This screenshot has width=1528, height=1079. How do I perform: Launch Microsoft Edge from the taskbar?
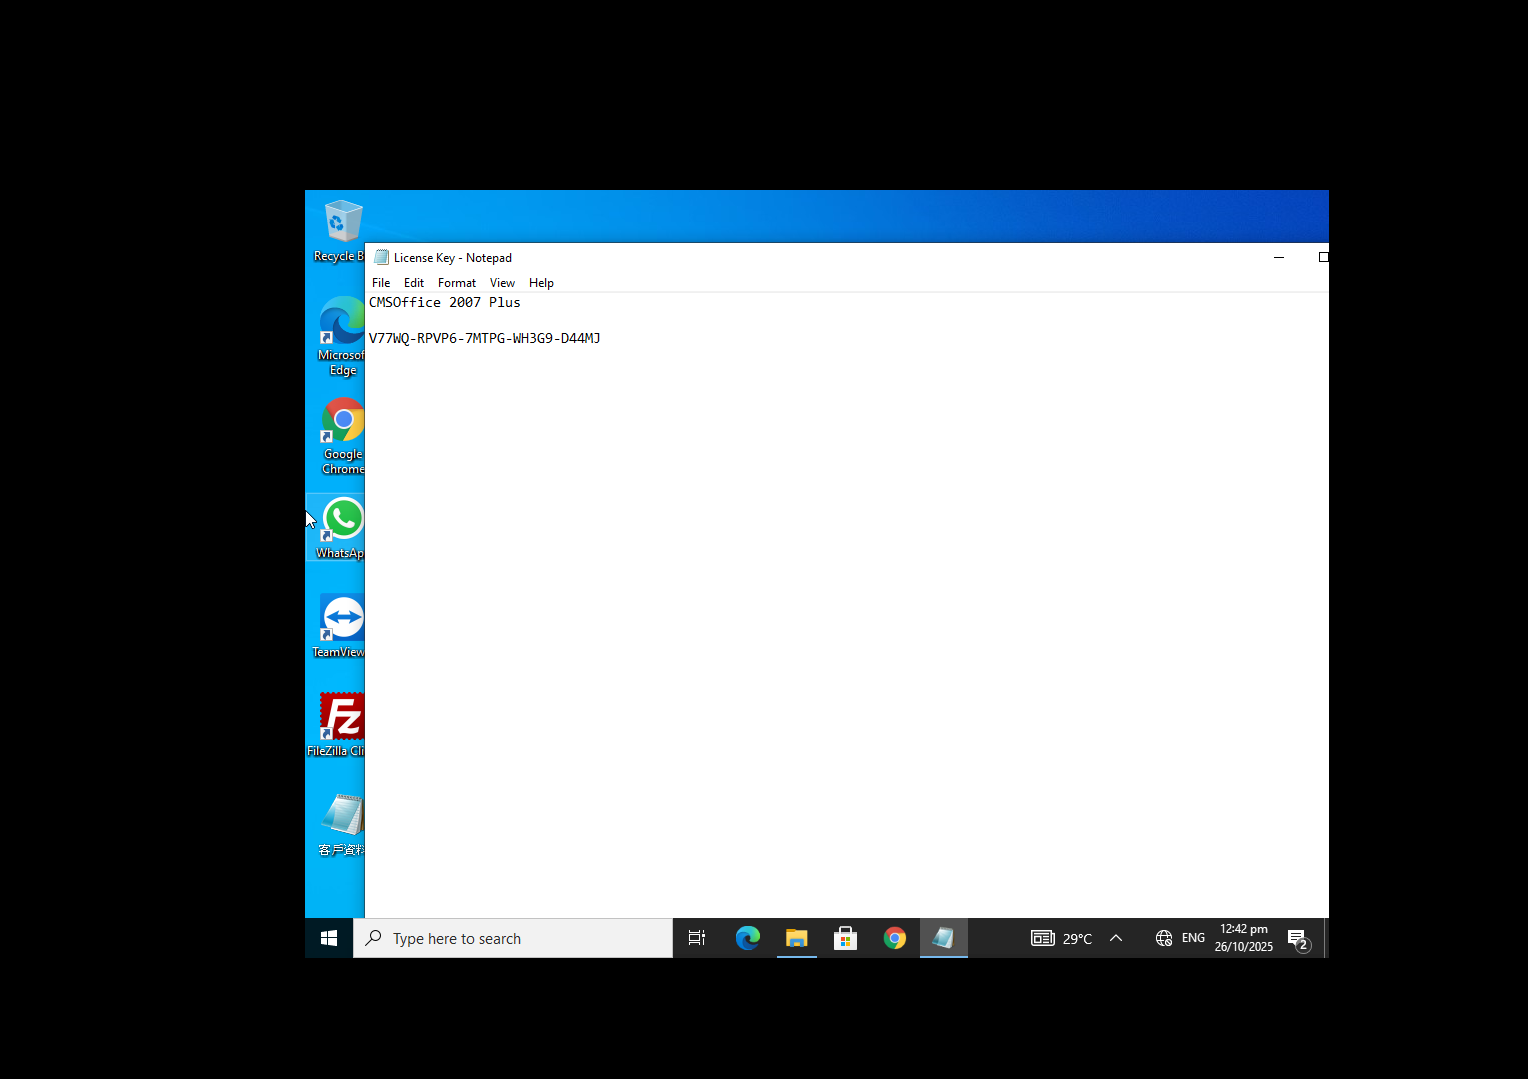coord(747,938)
